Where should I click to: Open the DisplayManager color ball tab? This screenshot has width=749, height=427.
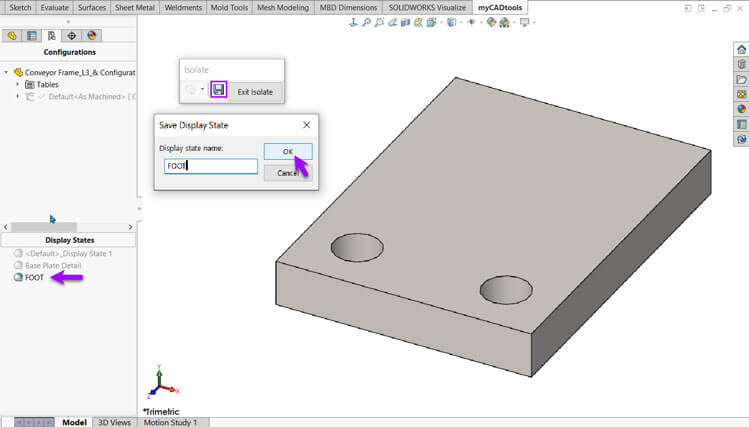pos(91,36)
